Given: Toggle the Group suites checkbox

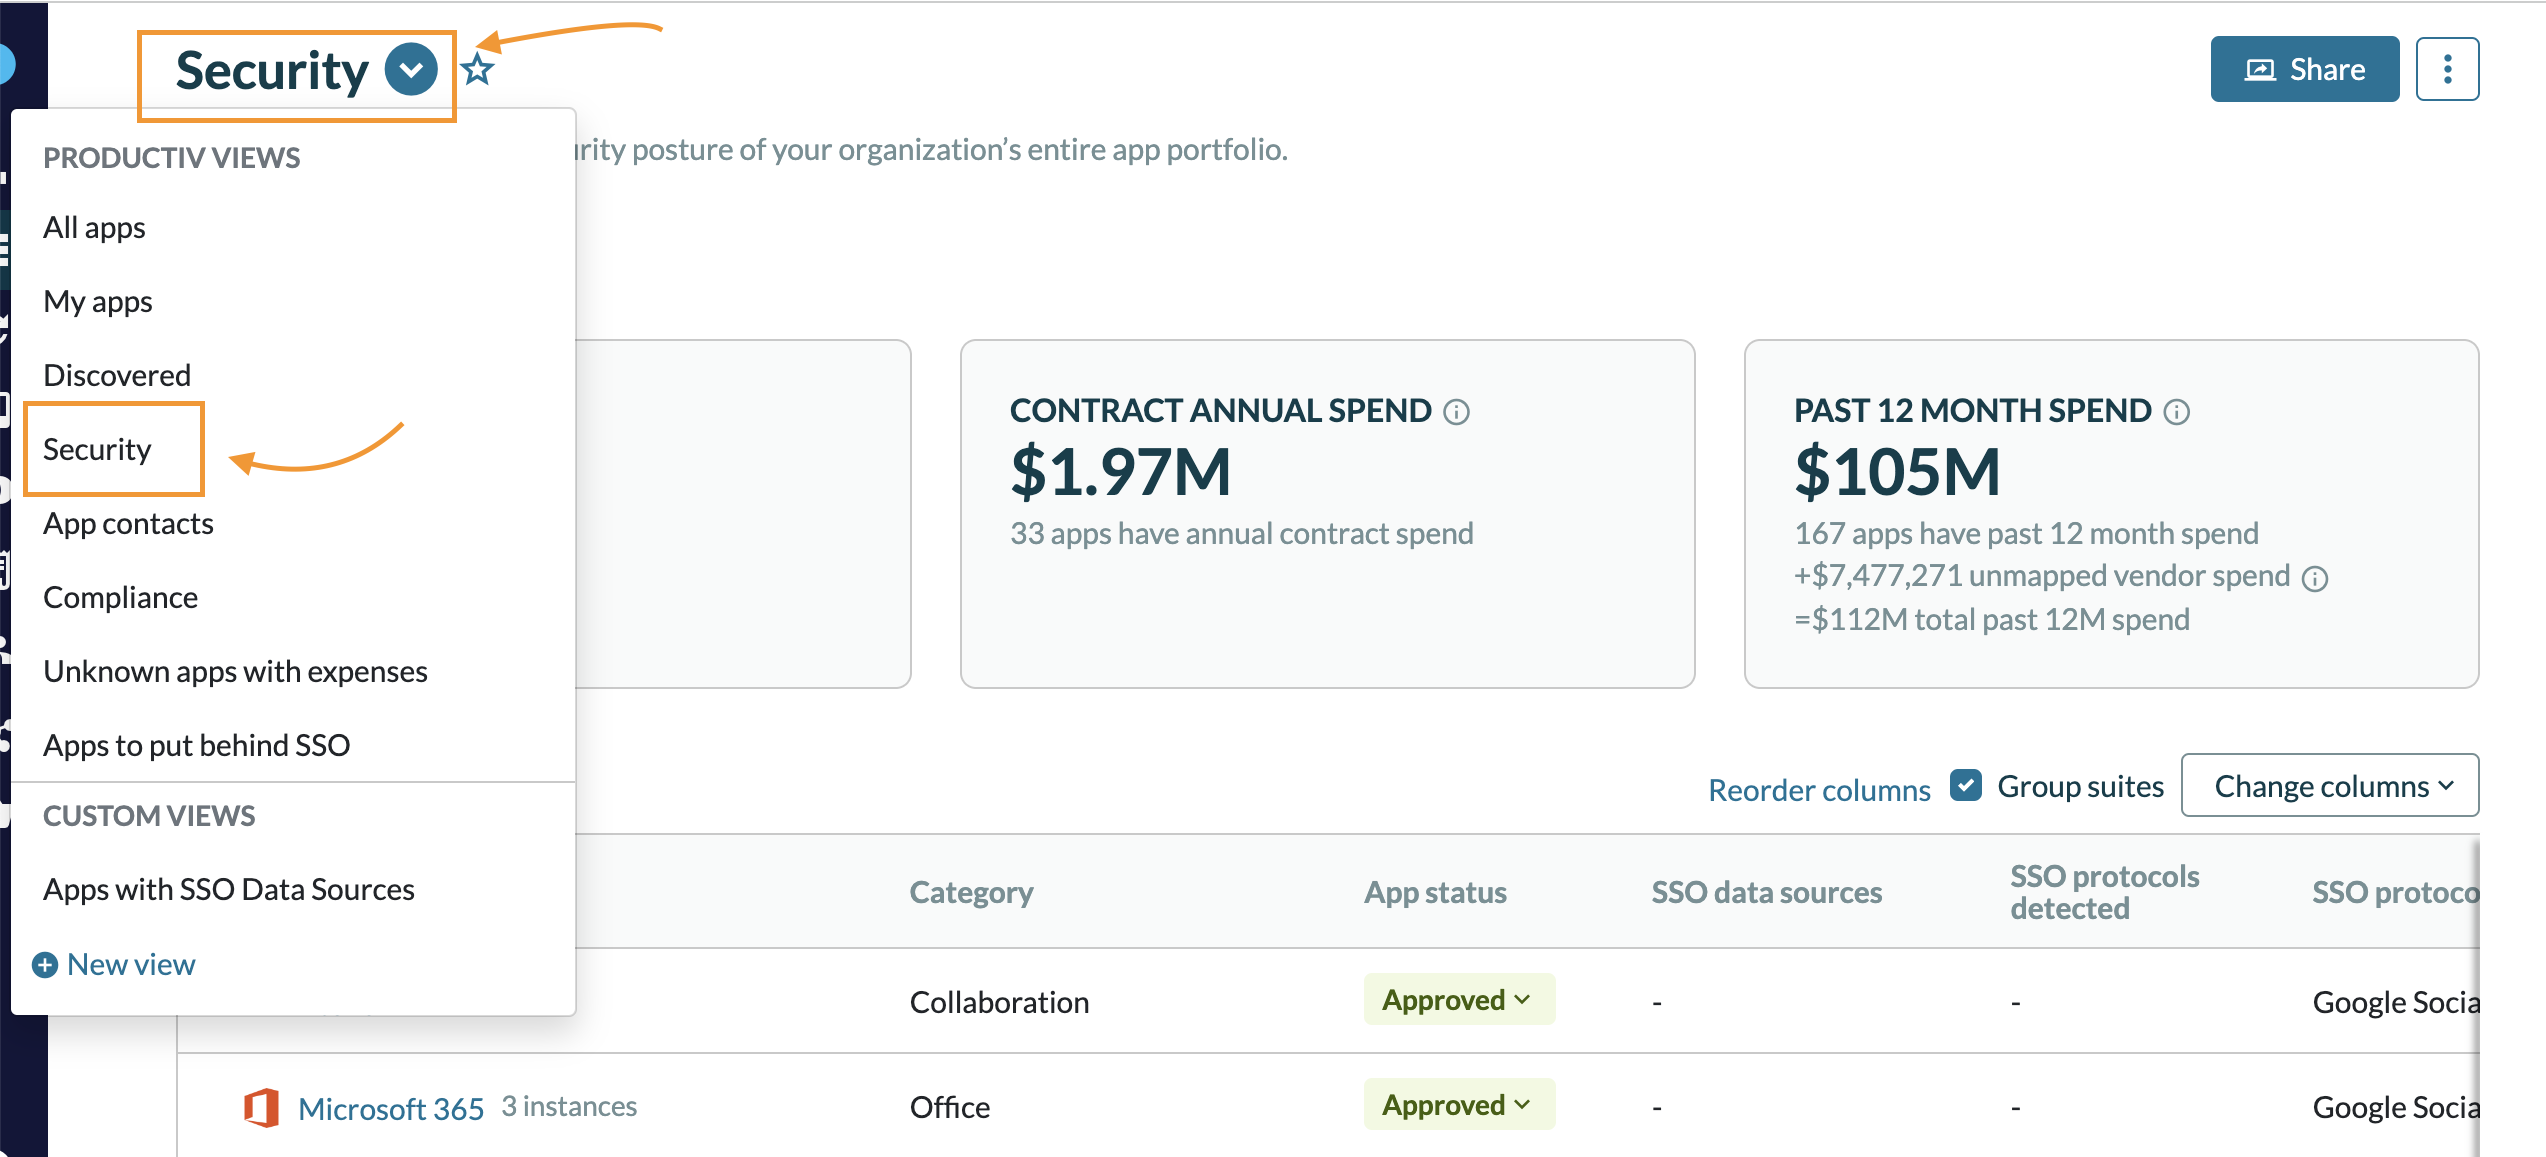Looking at the screenshot, I should (x=1965, y=786).
